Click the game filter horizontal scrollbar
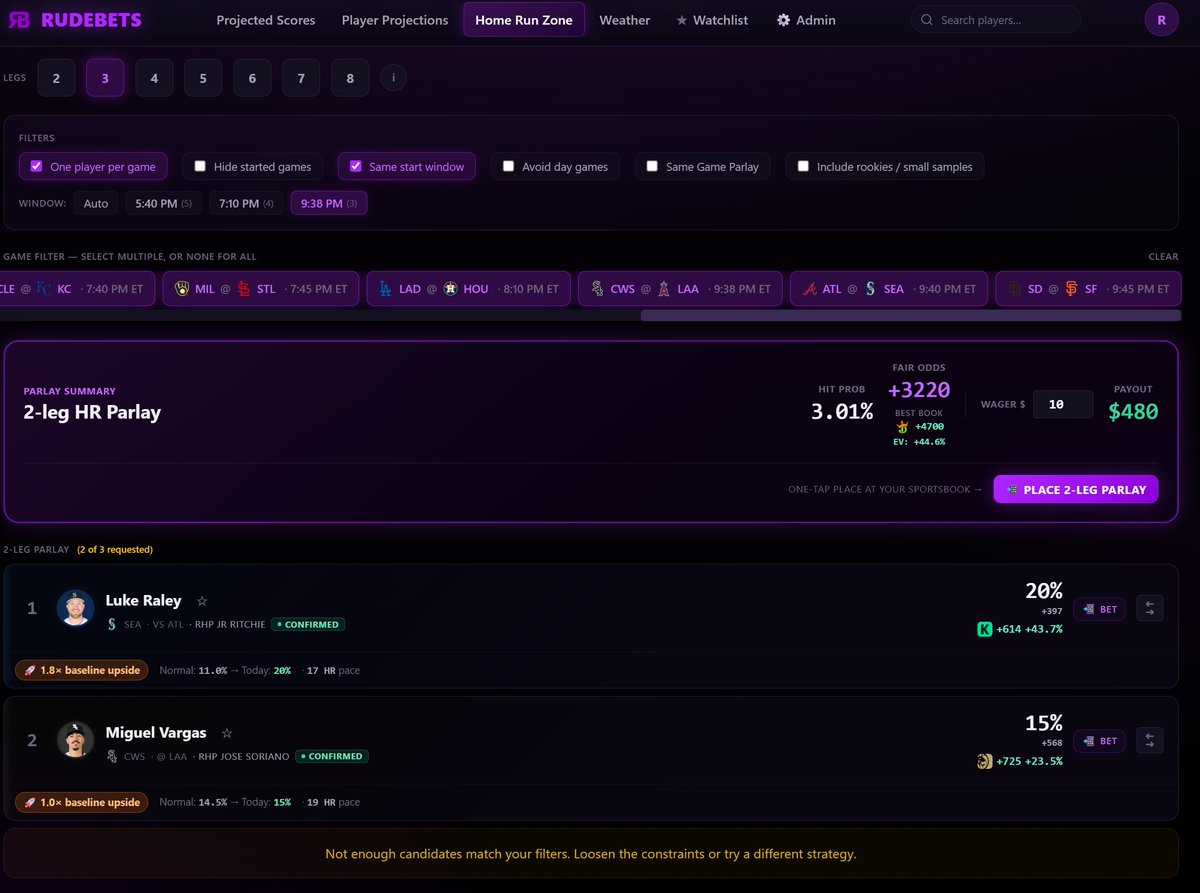The width and height of the screenshot is (1200, 893). (x=911, y=315)
